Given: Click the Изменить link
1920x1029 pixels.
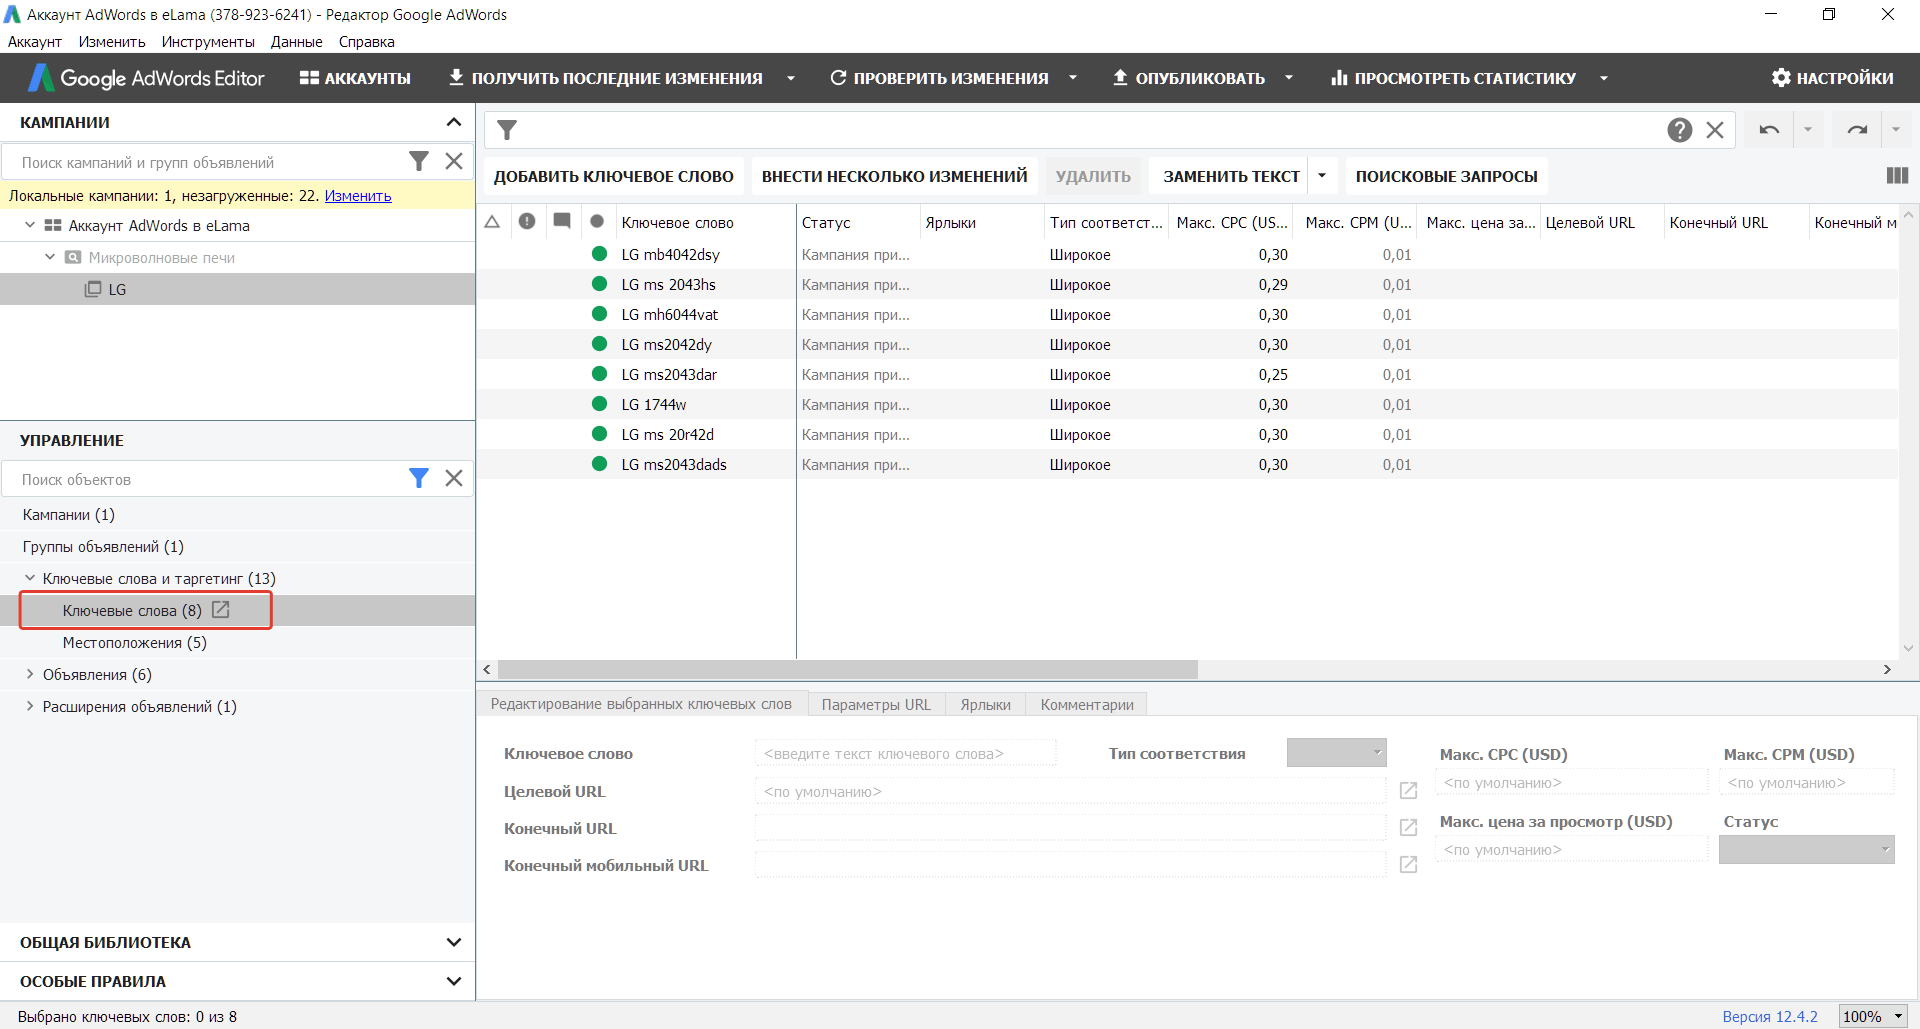Looking at the screenshot, I should click(x=358, y=196).
